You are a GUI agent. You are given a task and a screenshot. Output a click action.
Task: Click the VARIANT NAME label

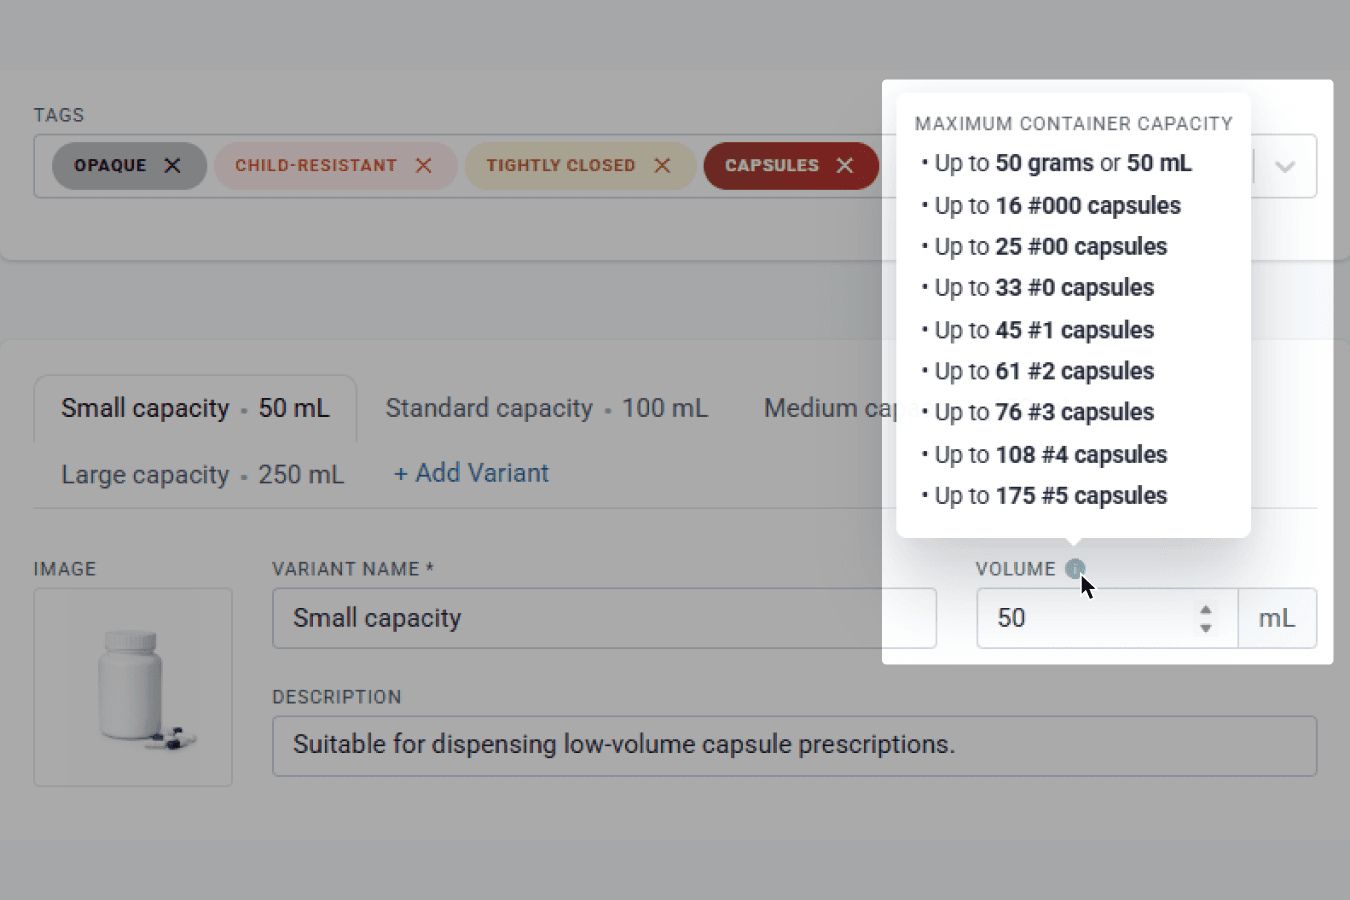pyautogui.click(x=353, y=569)
